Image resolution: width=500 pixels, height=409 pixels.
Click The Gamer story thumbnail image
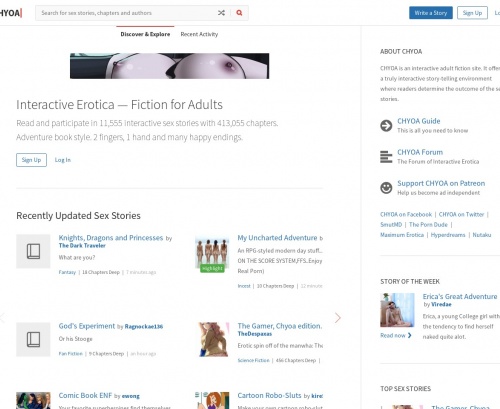(x=212, y=339)
